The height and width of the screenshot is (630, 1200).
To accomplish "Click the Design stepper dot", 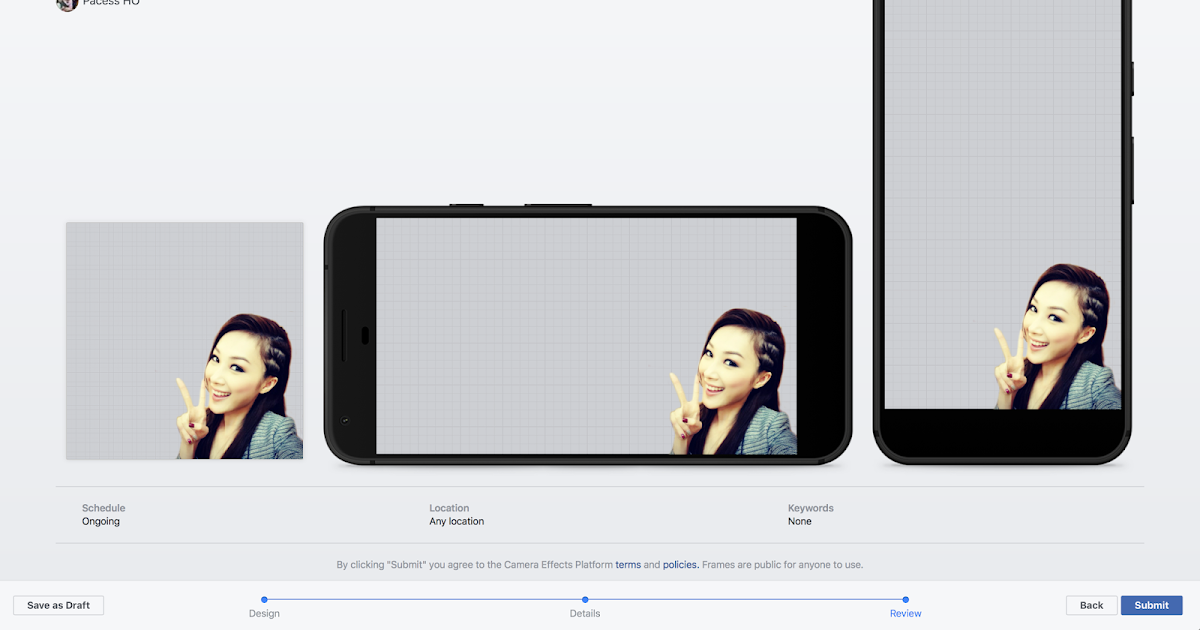I will 264,599.
